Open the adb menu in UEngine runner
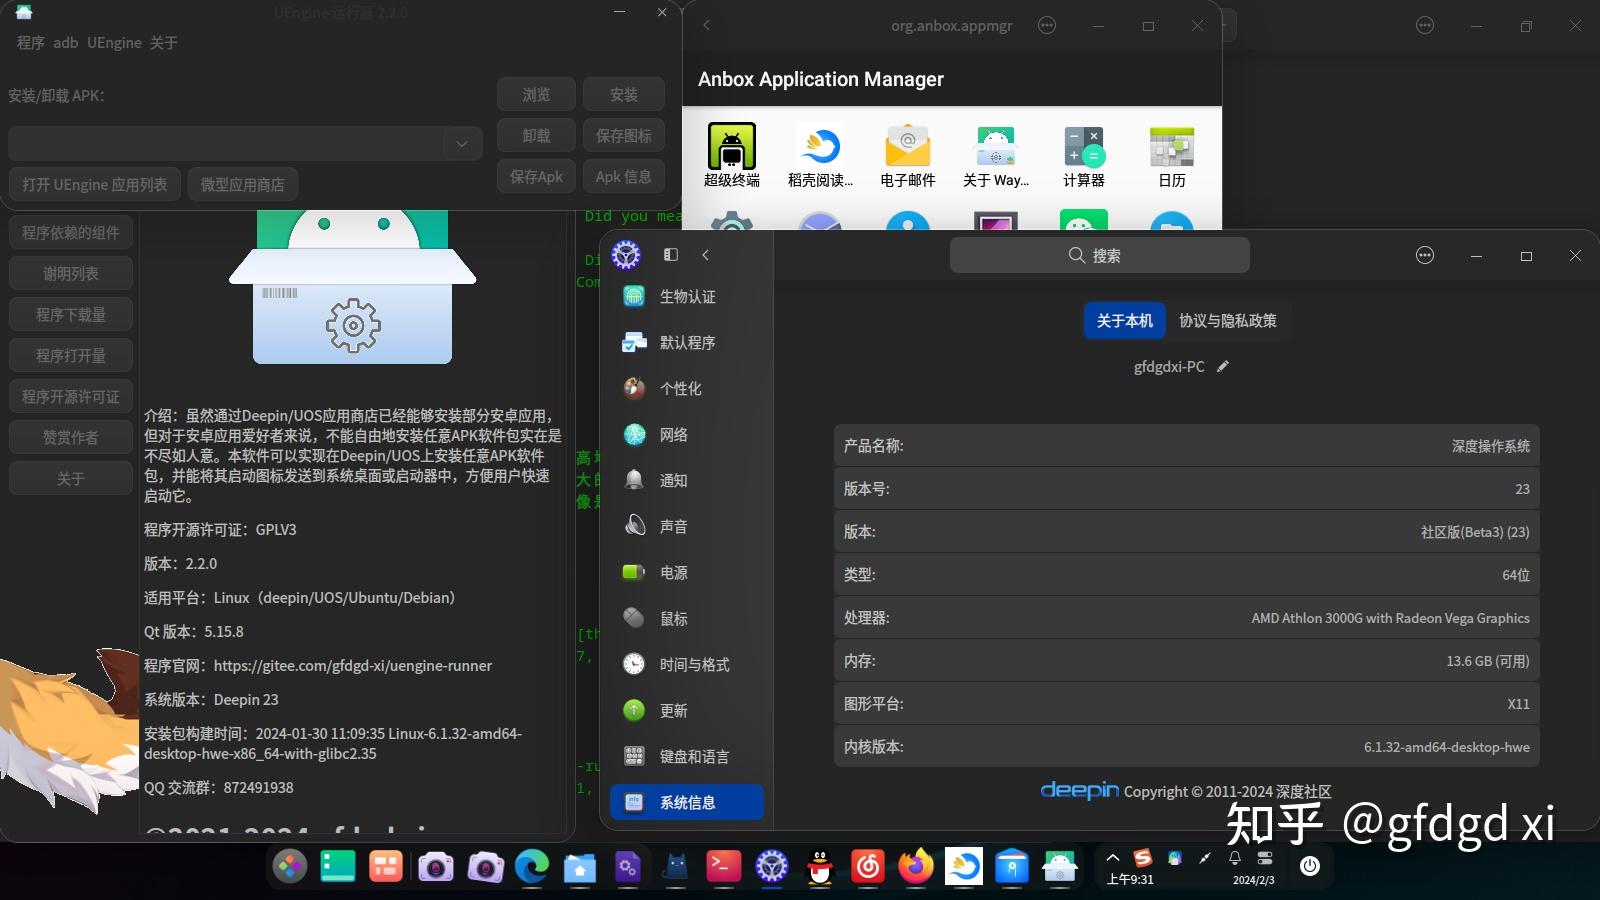Screen dimensions: 1600x900 66,43
